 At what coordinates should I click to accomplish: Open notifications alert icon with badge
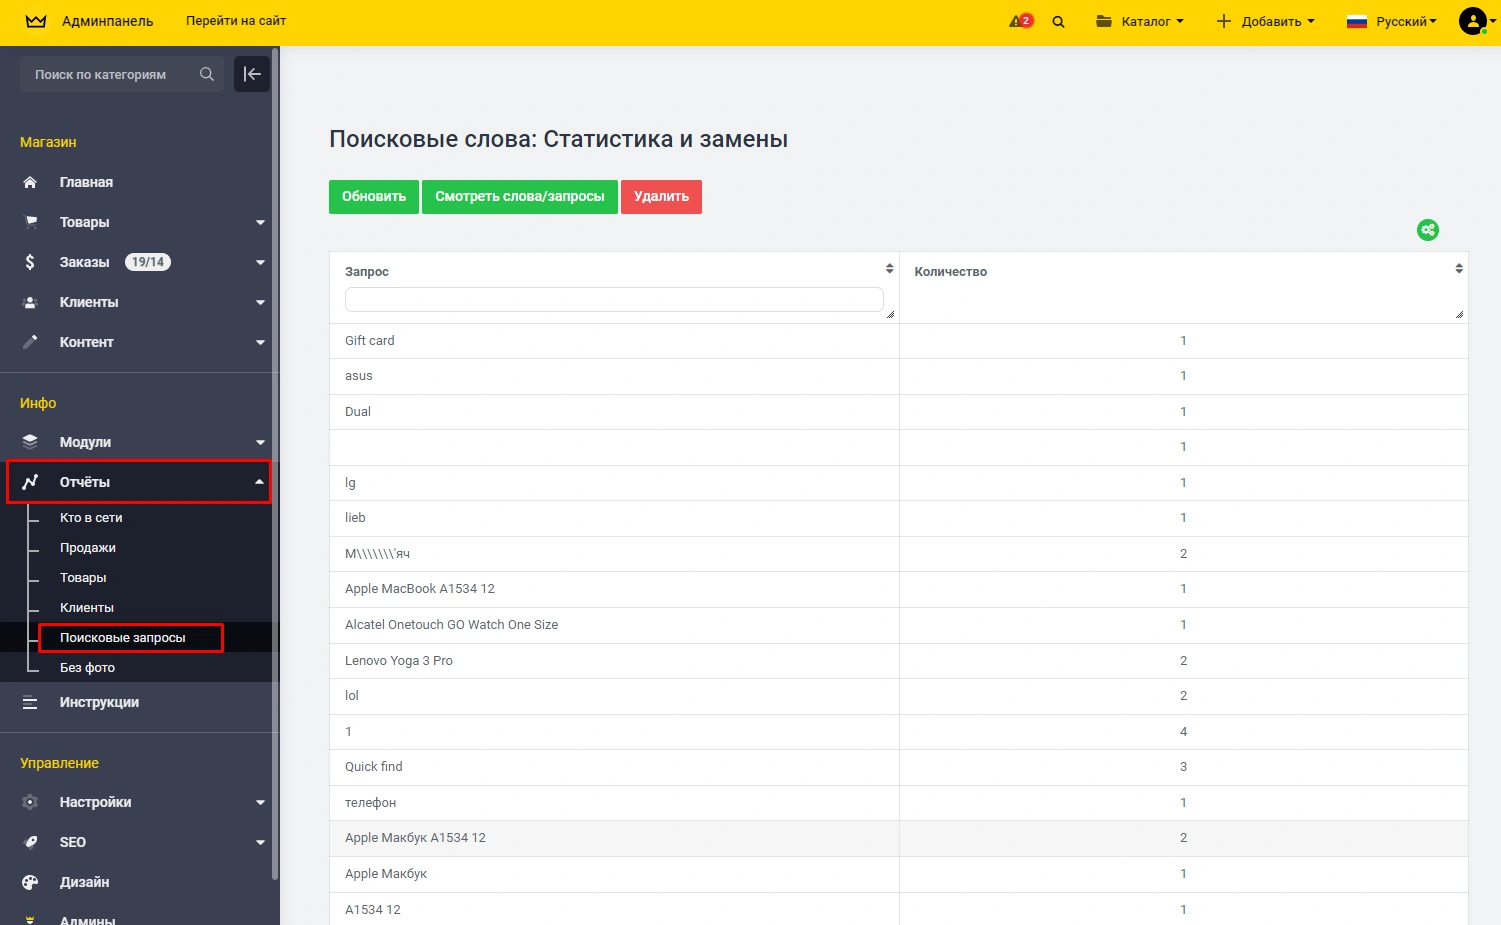pos(1020,21)
